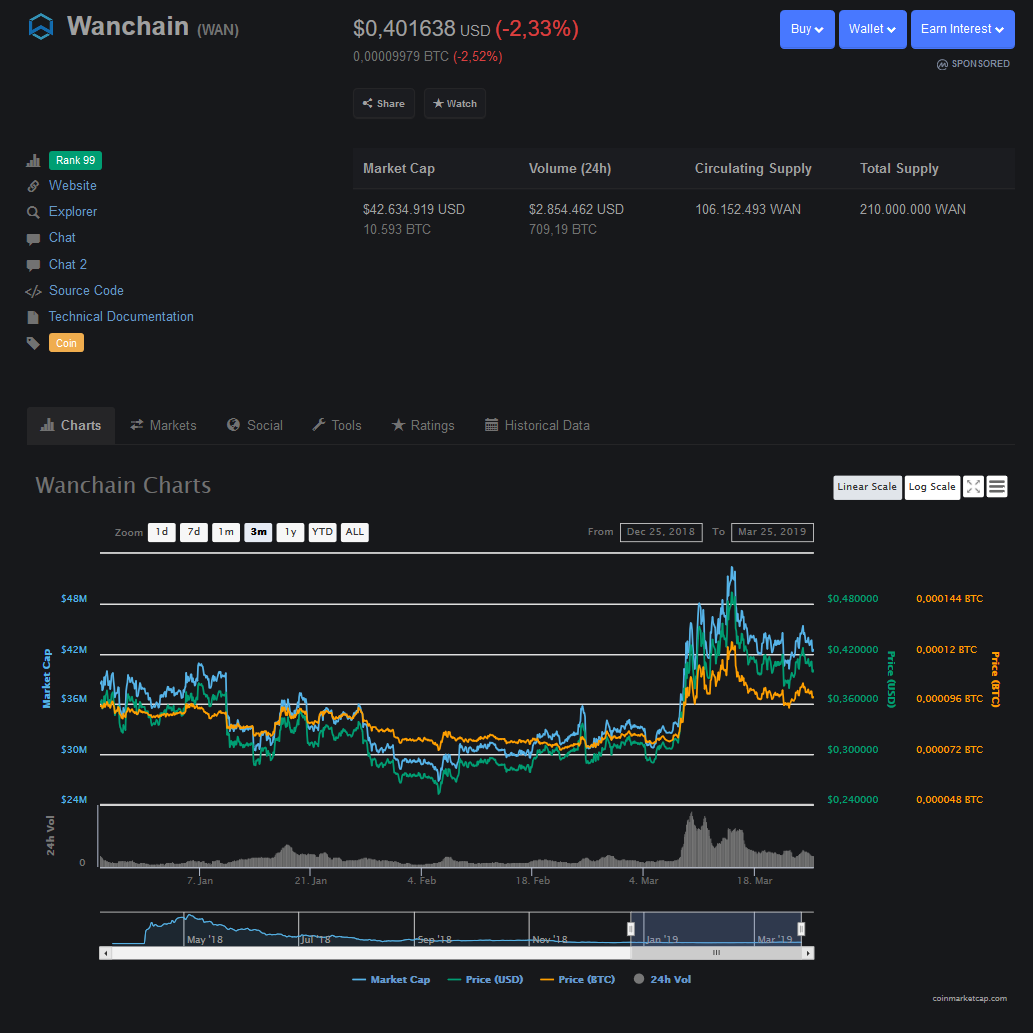Screen dimensions: 1033x1033
Task: Switch chart to Linear Scale
Action: pyautogui.click(x=867, y=488)
